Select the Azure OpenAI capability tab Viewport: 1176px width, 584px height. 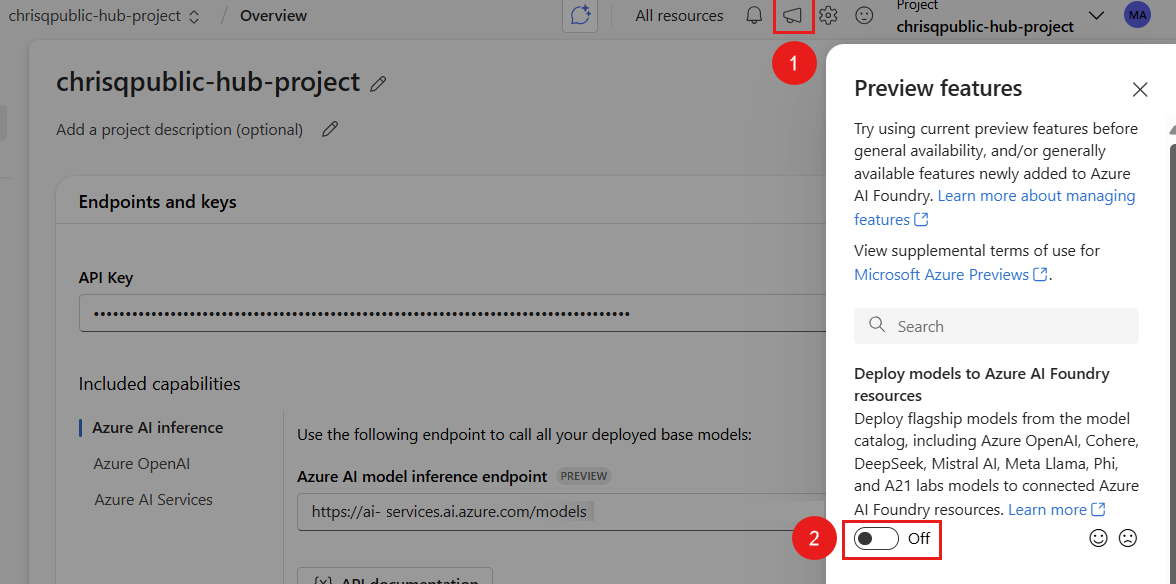(x=142, y=463)
